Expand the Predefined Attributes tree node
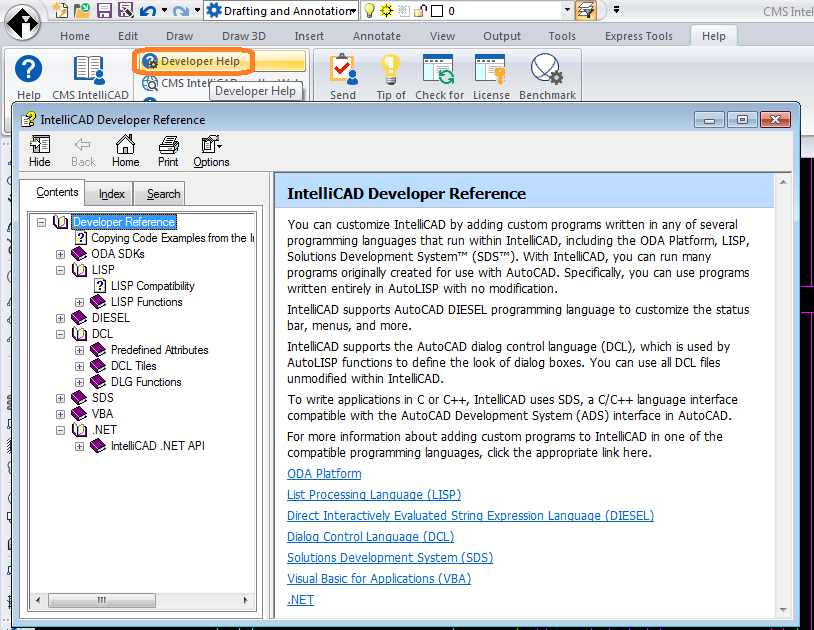814x630 pixels. [79, 350]
